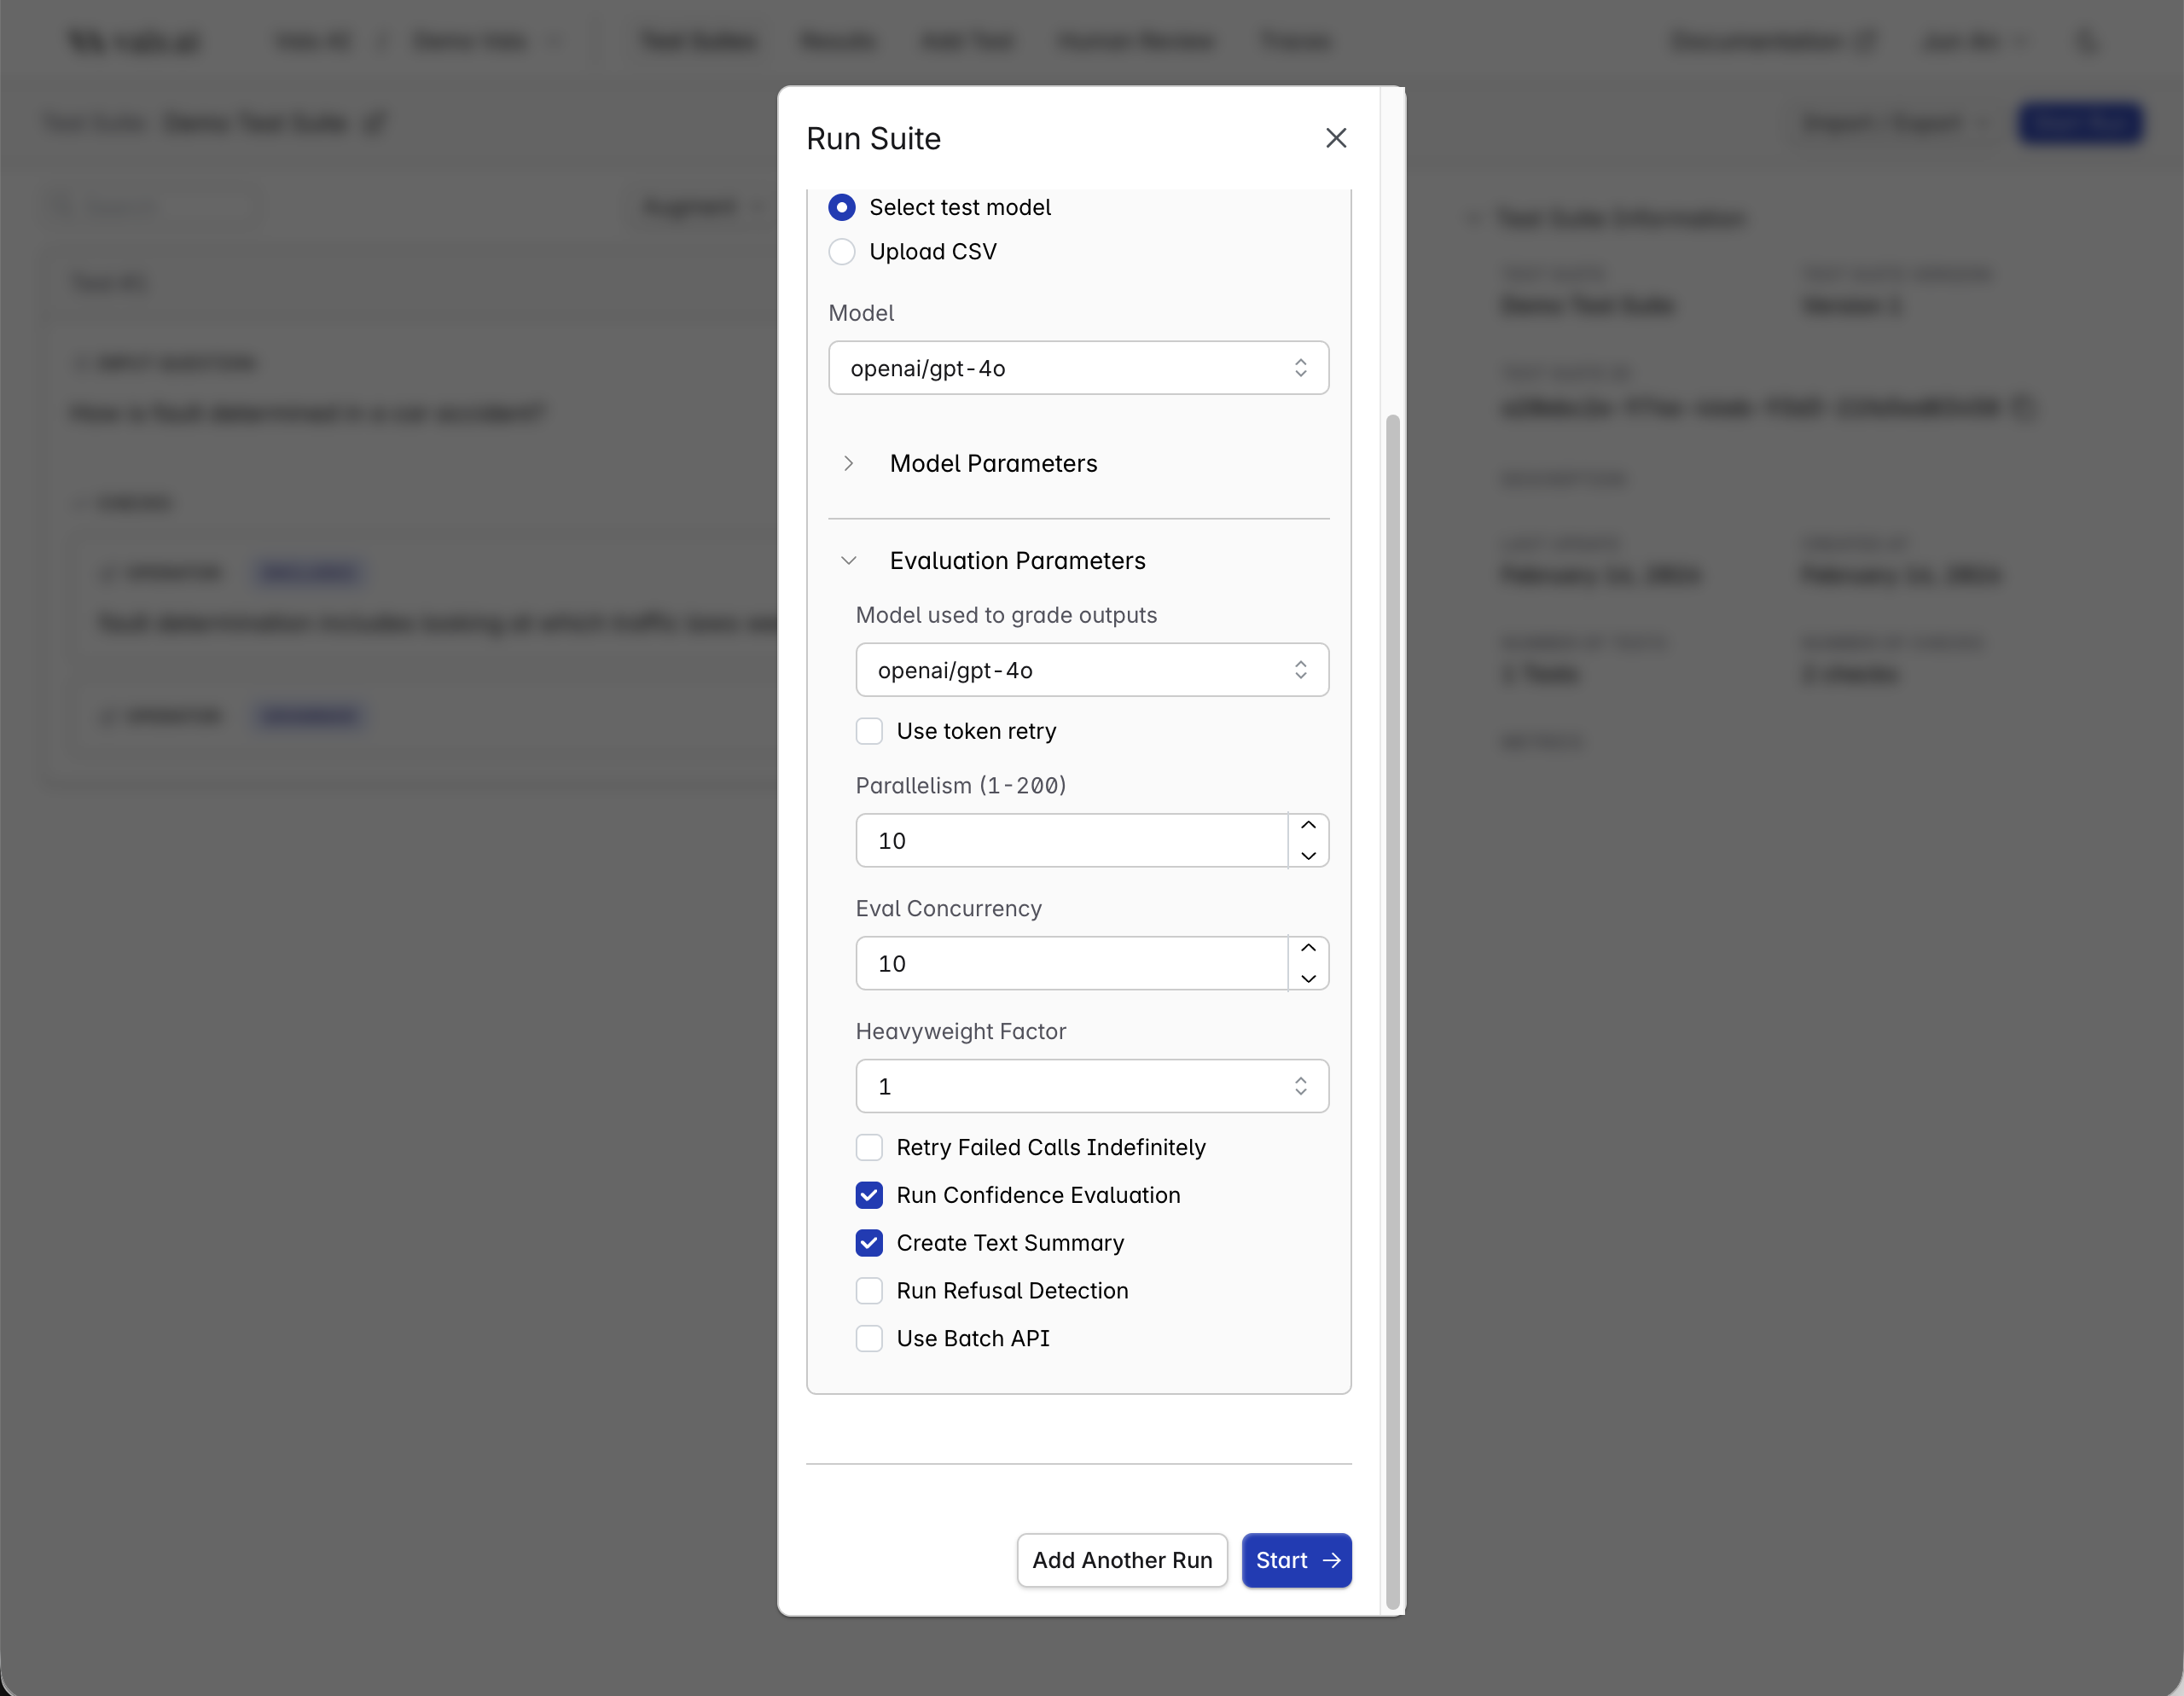
Task: Enable Run Refusal Detection
Action: 869,1291
